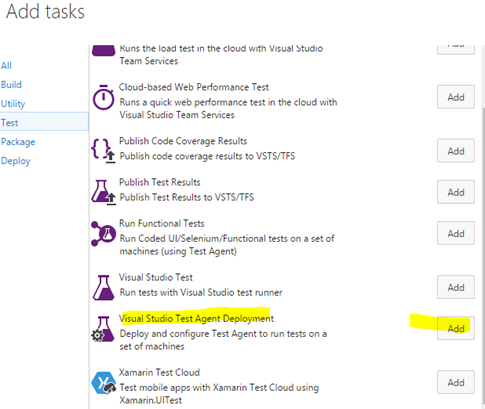485x409 pixels.
Task: Click 'Publish Test Results to VSTS/TFS' description
Action: pos(187,197)
